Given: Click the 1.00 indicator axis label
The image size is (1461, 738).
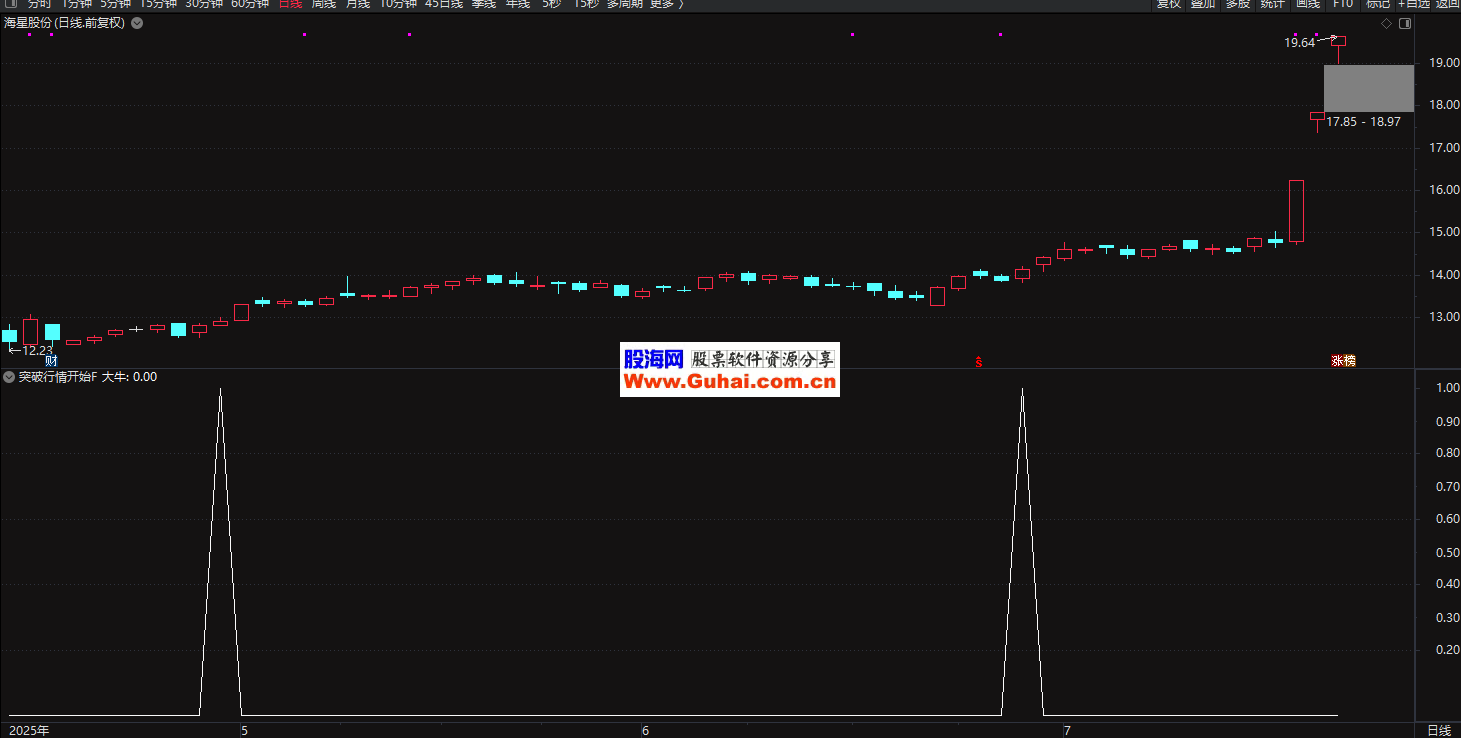Looking at the screenshot, I should (x=1447, y=388).
